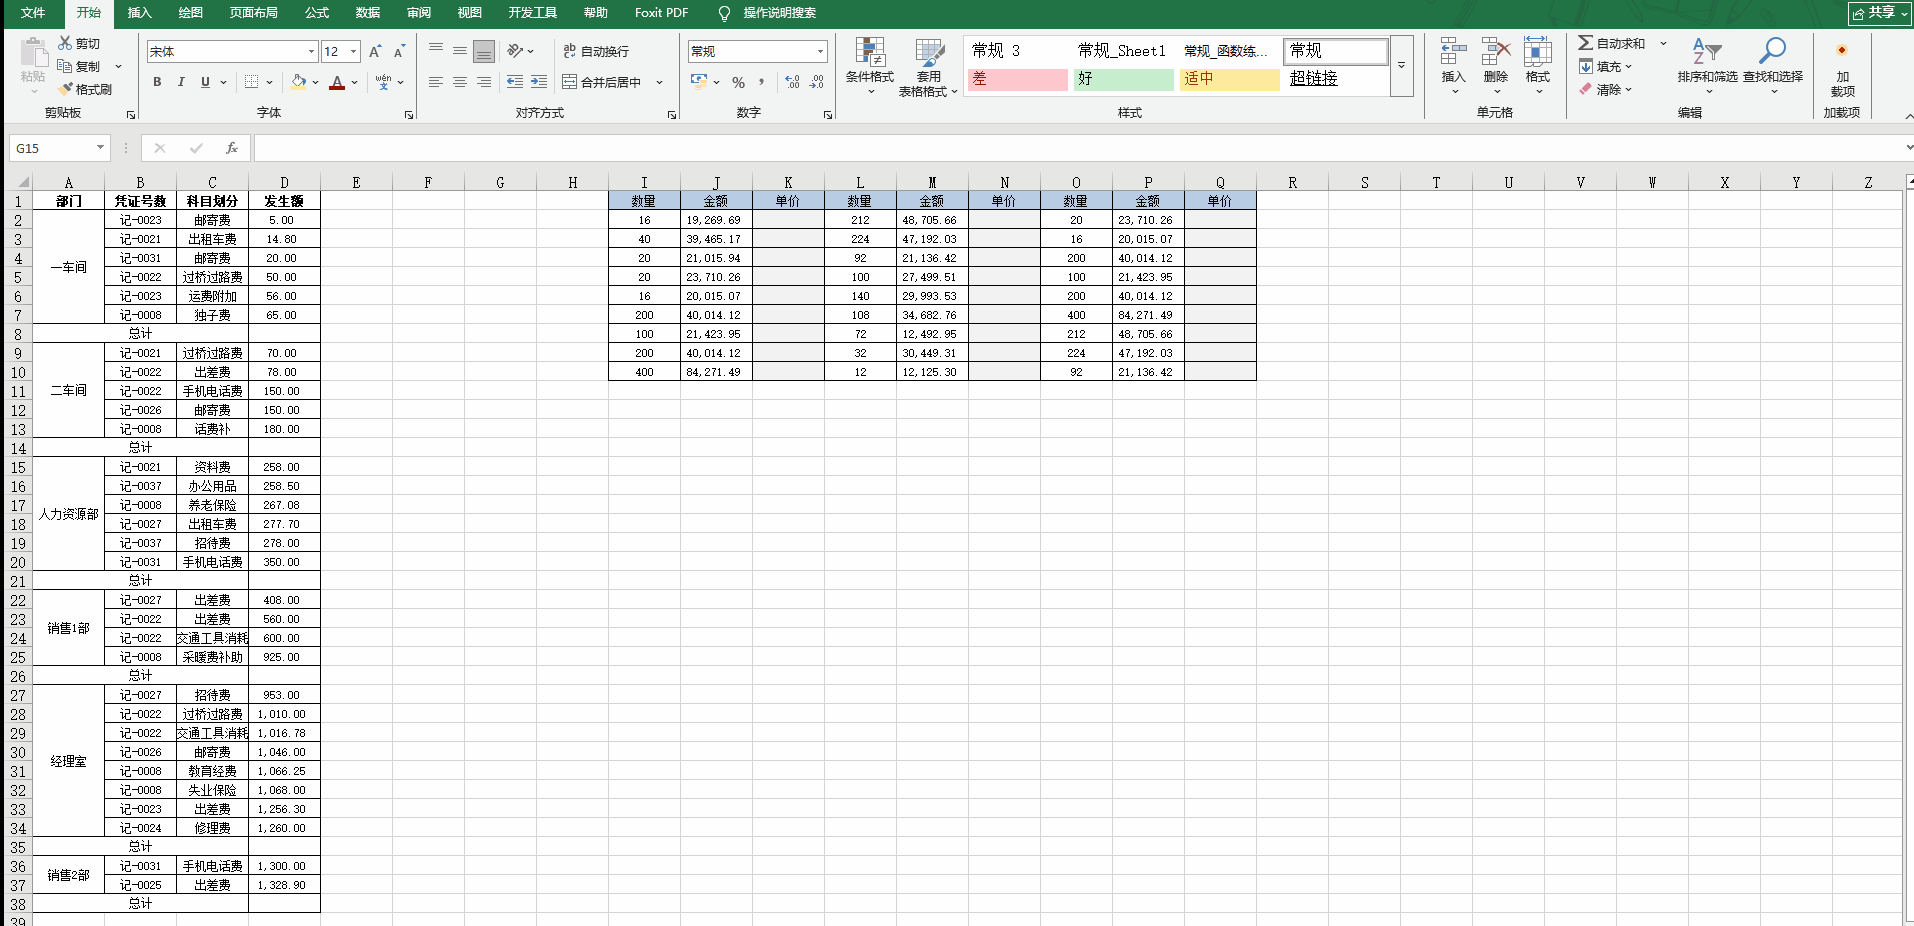Image resolution: width=1914 pixels, height=926 pixels.
Task: Click the format painter (格式刷) icon
Action: [66, 89]
